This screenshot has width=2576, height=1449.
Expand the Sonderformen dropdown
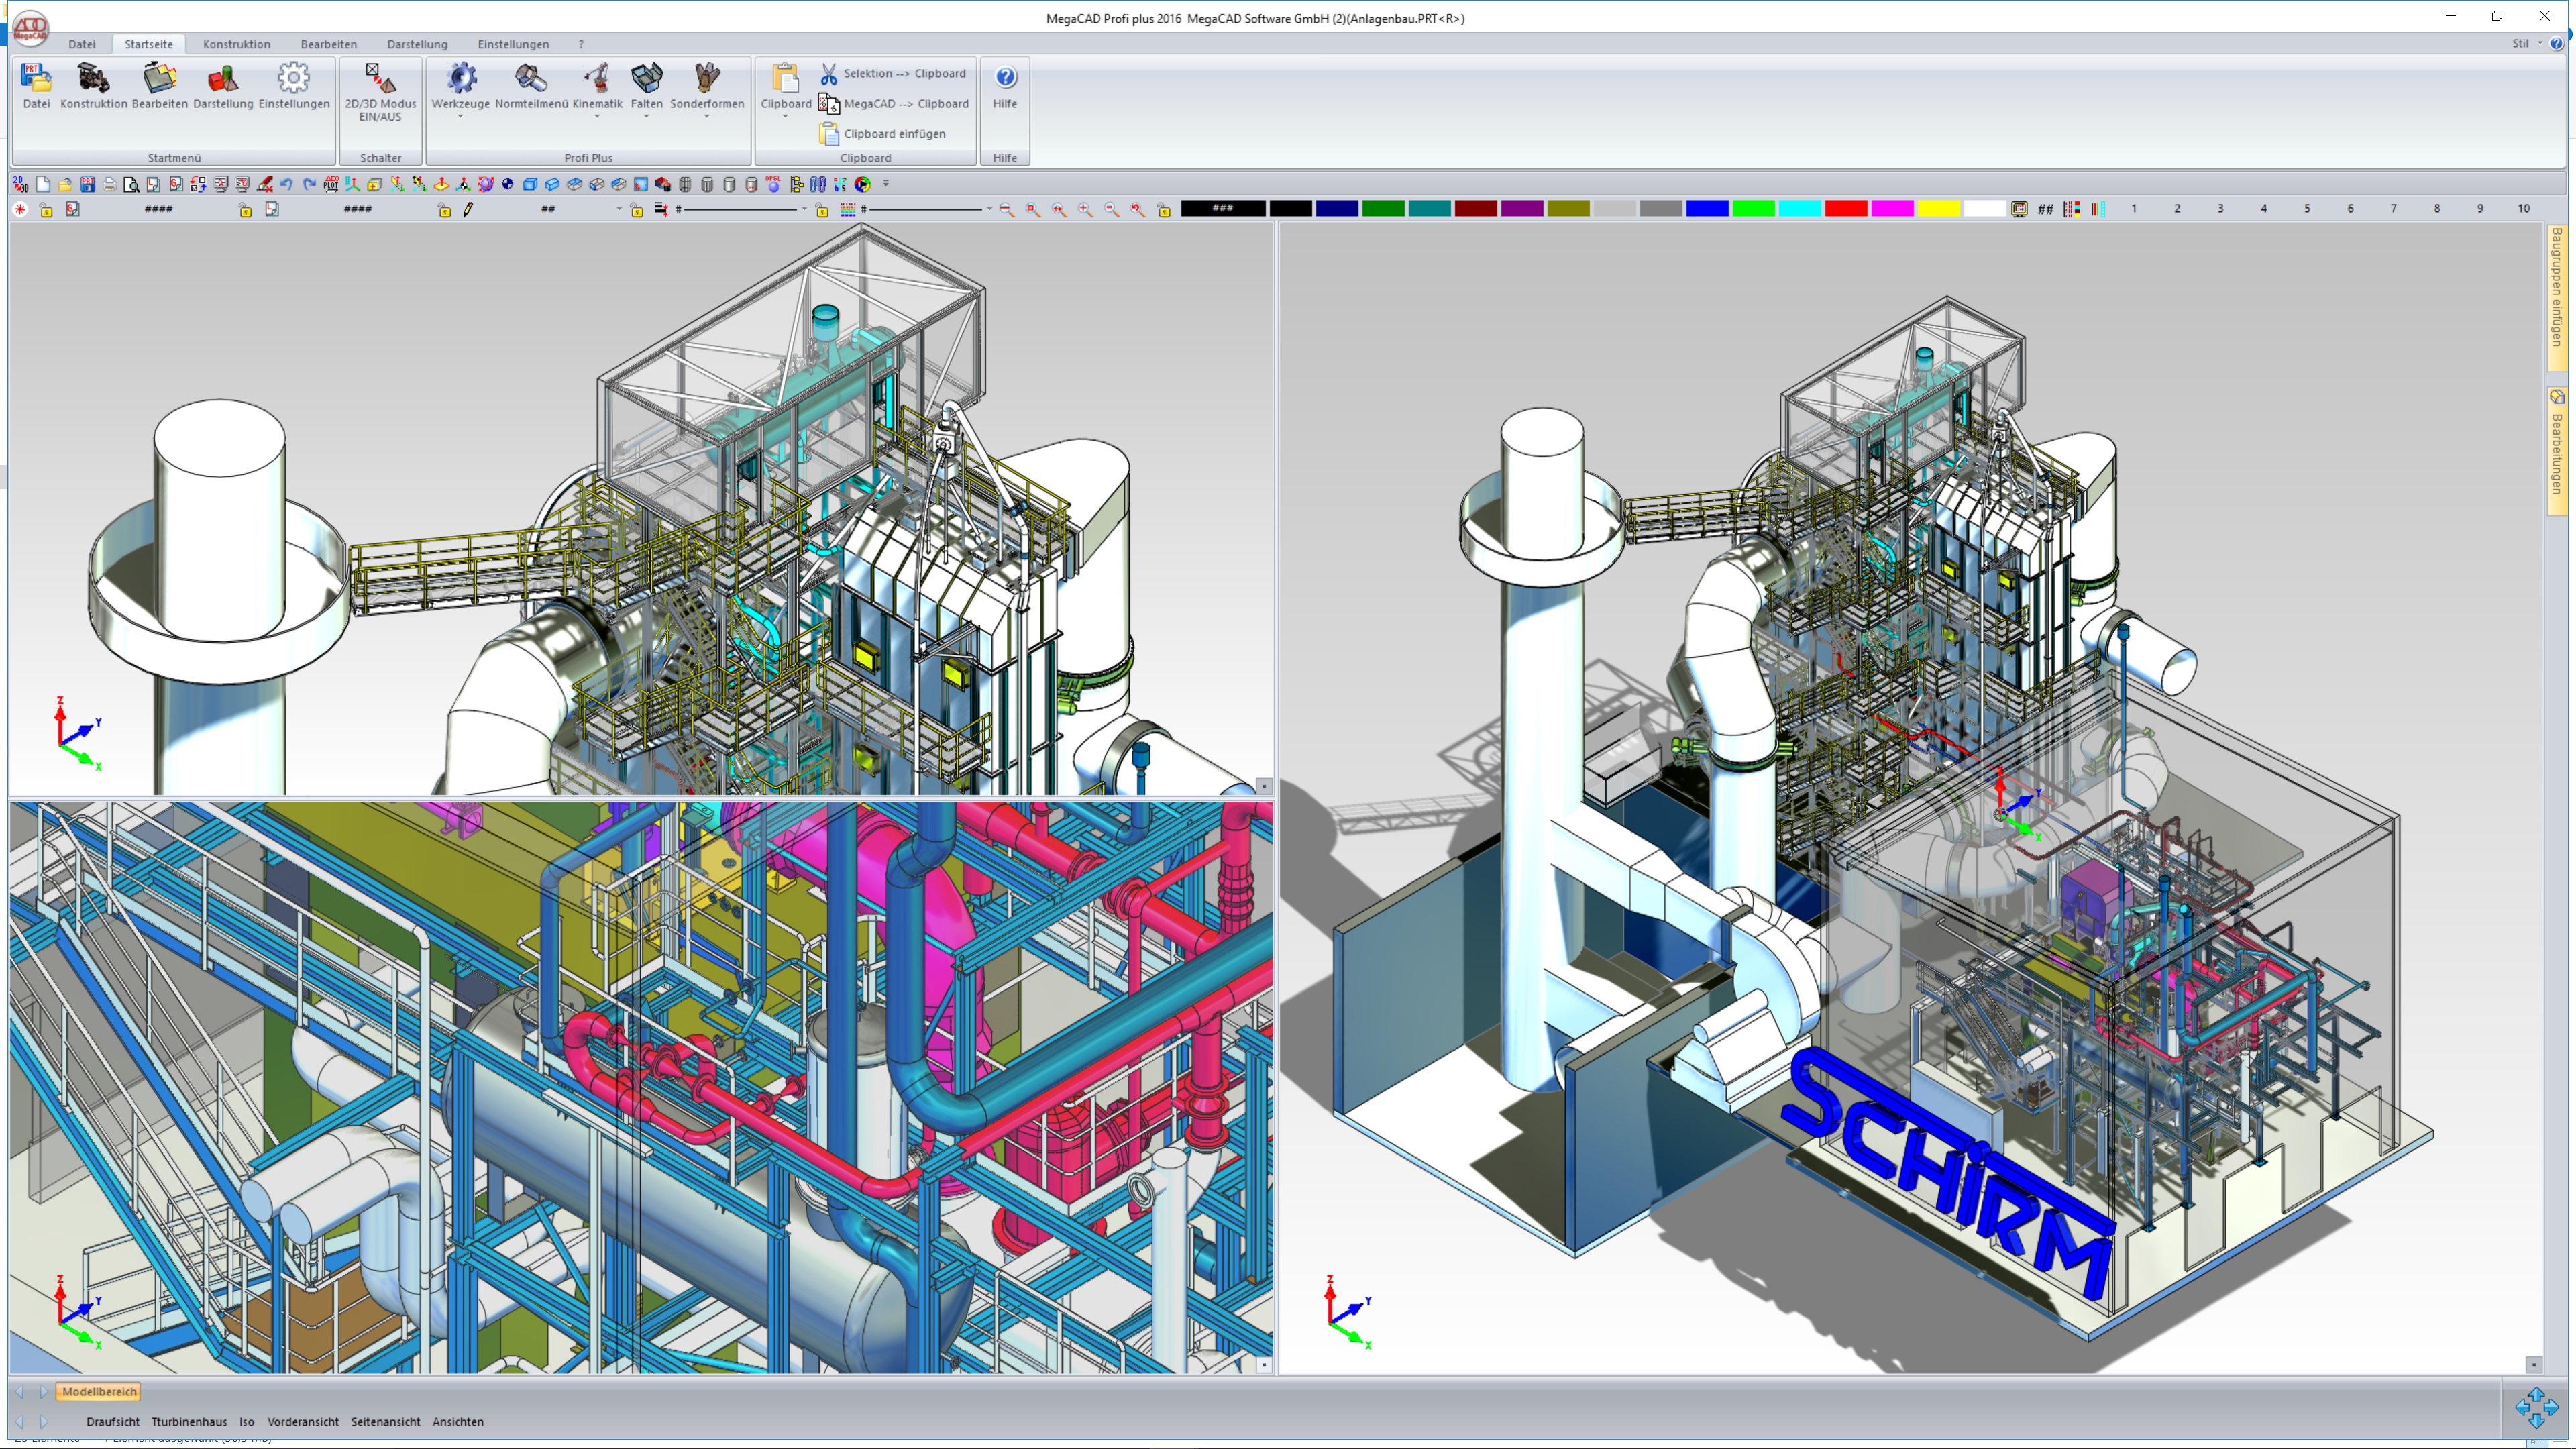point(707,117)
